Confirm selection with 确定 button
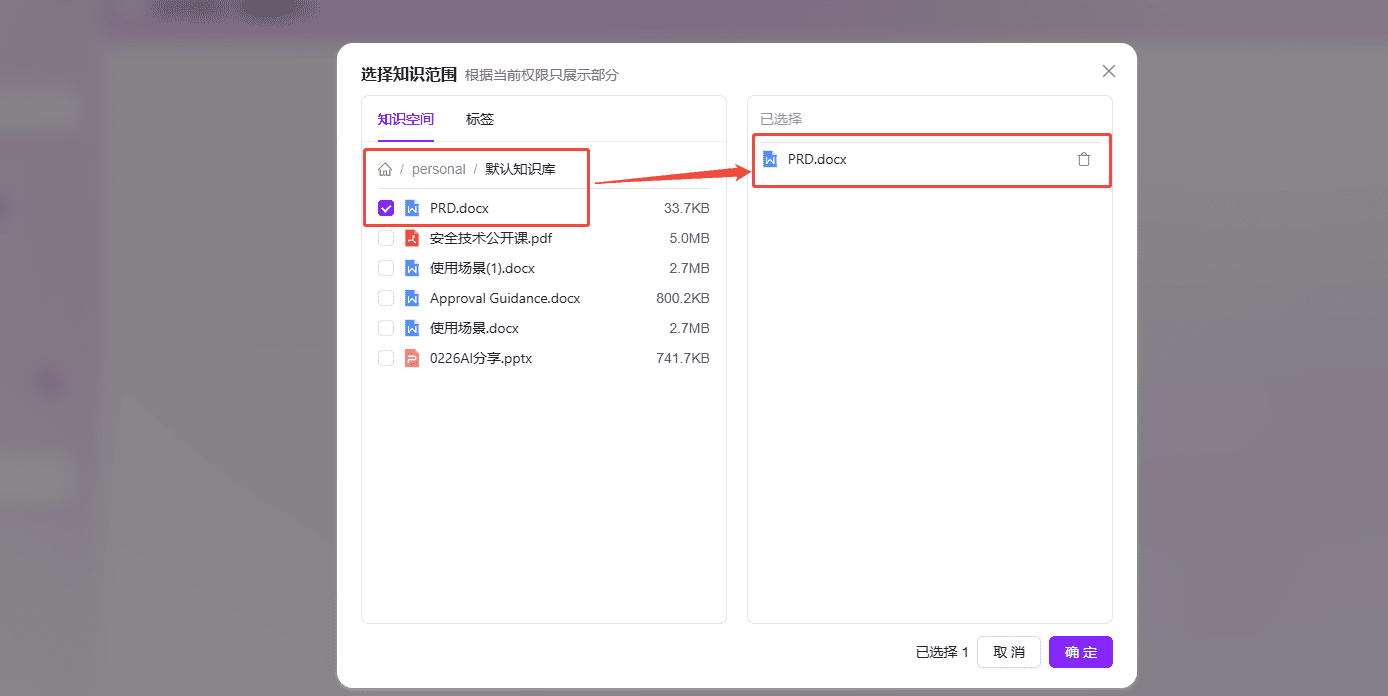The image size is (1388, 696). [x=1081, y=652]
